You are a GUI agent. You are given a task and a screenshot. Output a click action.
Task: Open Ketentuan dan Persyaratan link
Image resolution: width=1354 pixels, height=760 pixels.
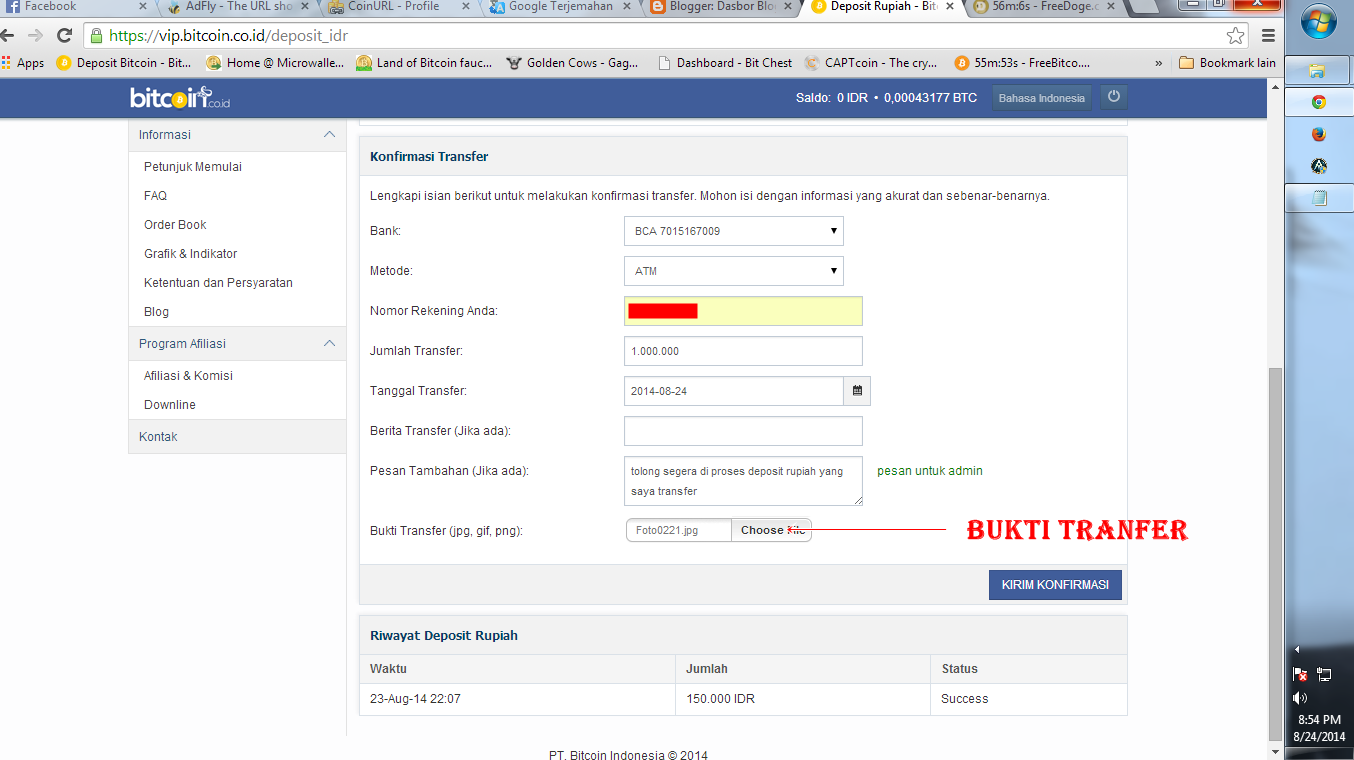click(218, 283)
